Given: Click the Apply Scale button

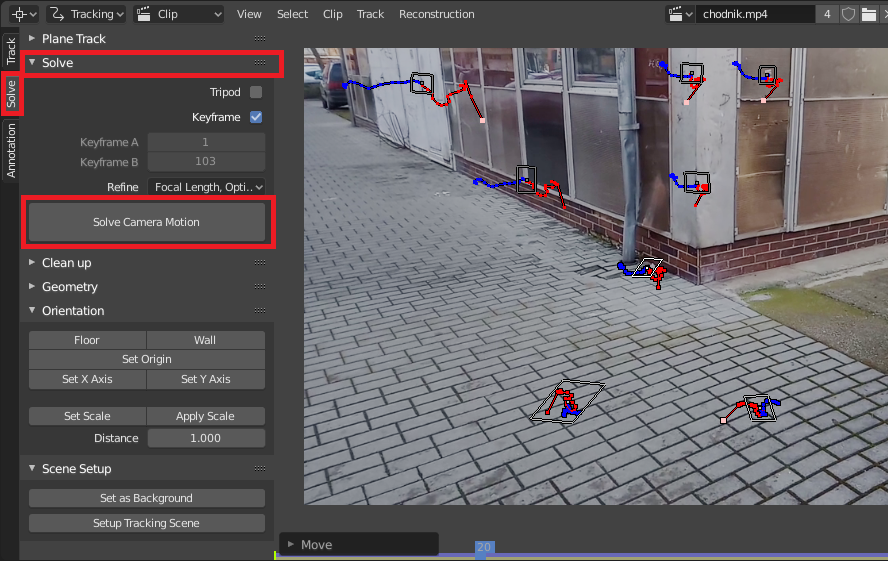Looking at the screenshot, I should coord(206,416).
